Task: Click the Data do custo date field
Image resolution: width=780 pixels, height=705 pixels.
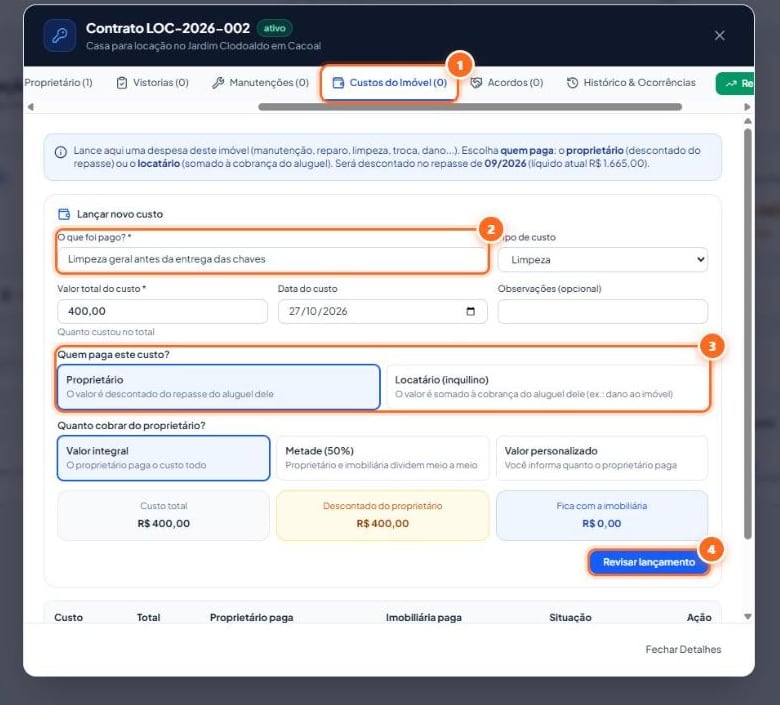Action: pyautogui.click(x=382, y=311)
